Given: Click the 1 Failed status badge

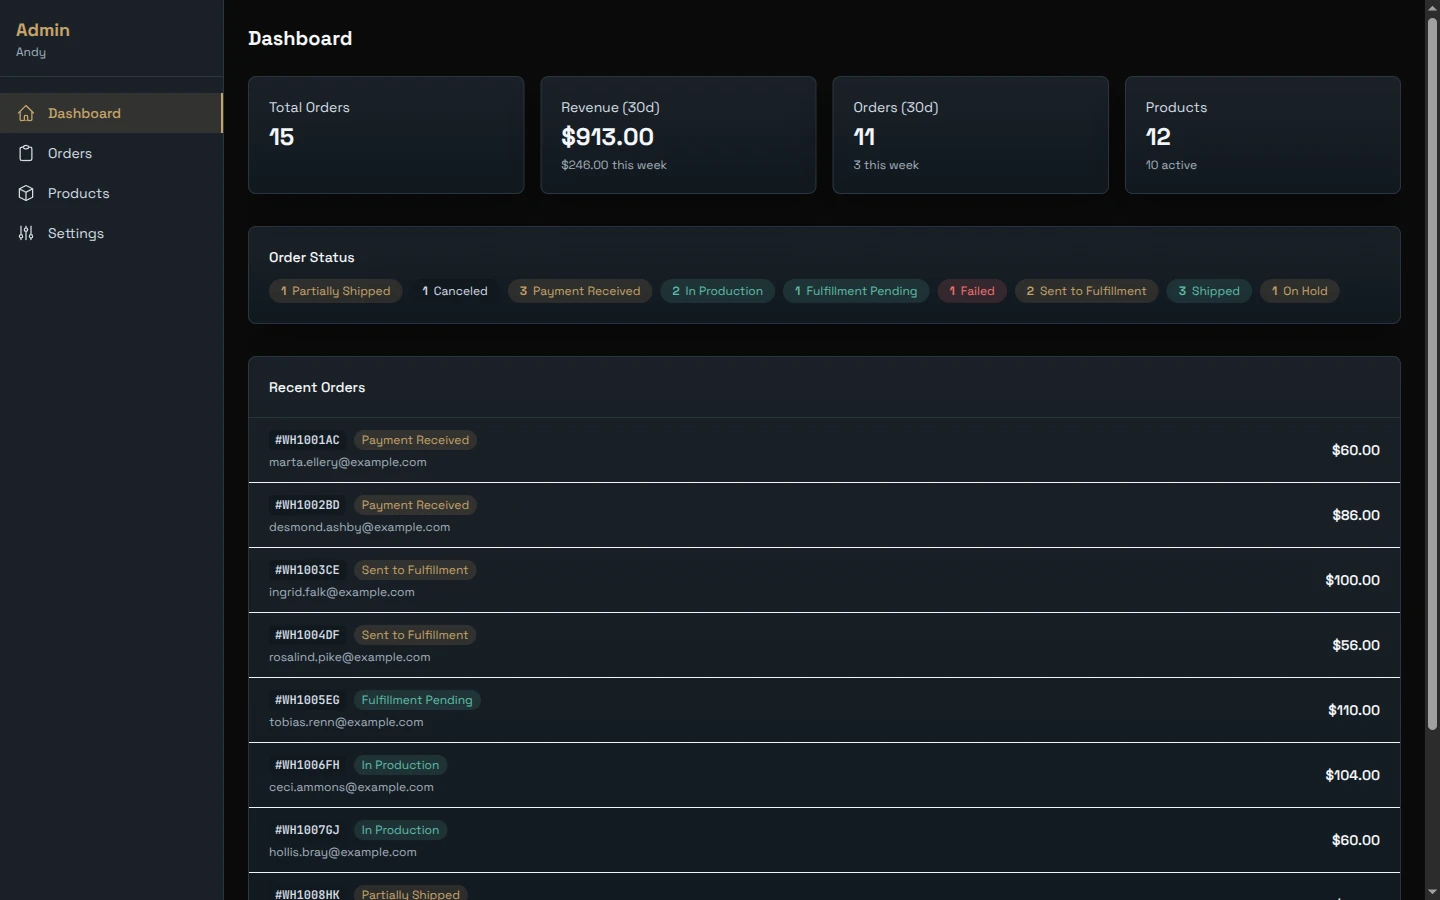Looking at the screenshot, I should pos(972,291).
